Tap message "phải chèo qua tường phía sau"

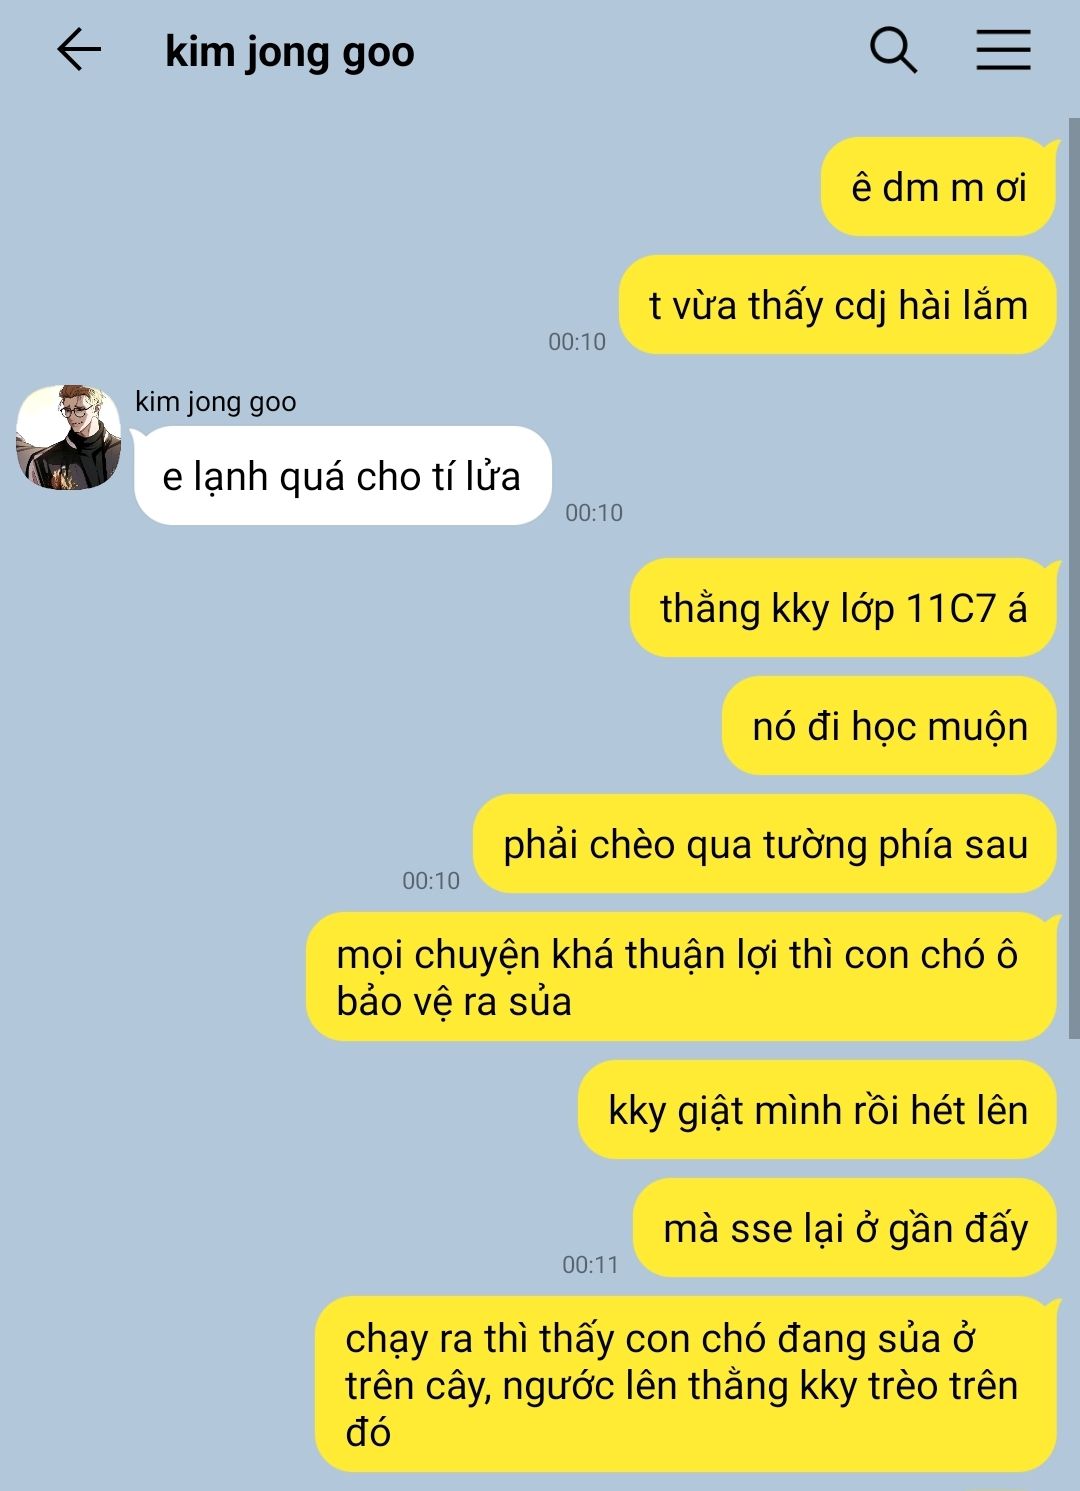(x=764, y=844)
